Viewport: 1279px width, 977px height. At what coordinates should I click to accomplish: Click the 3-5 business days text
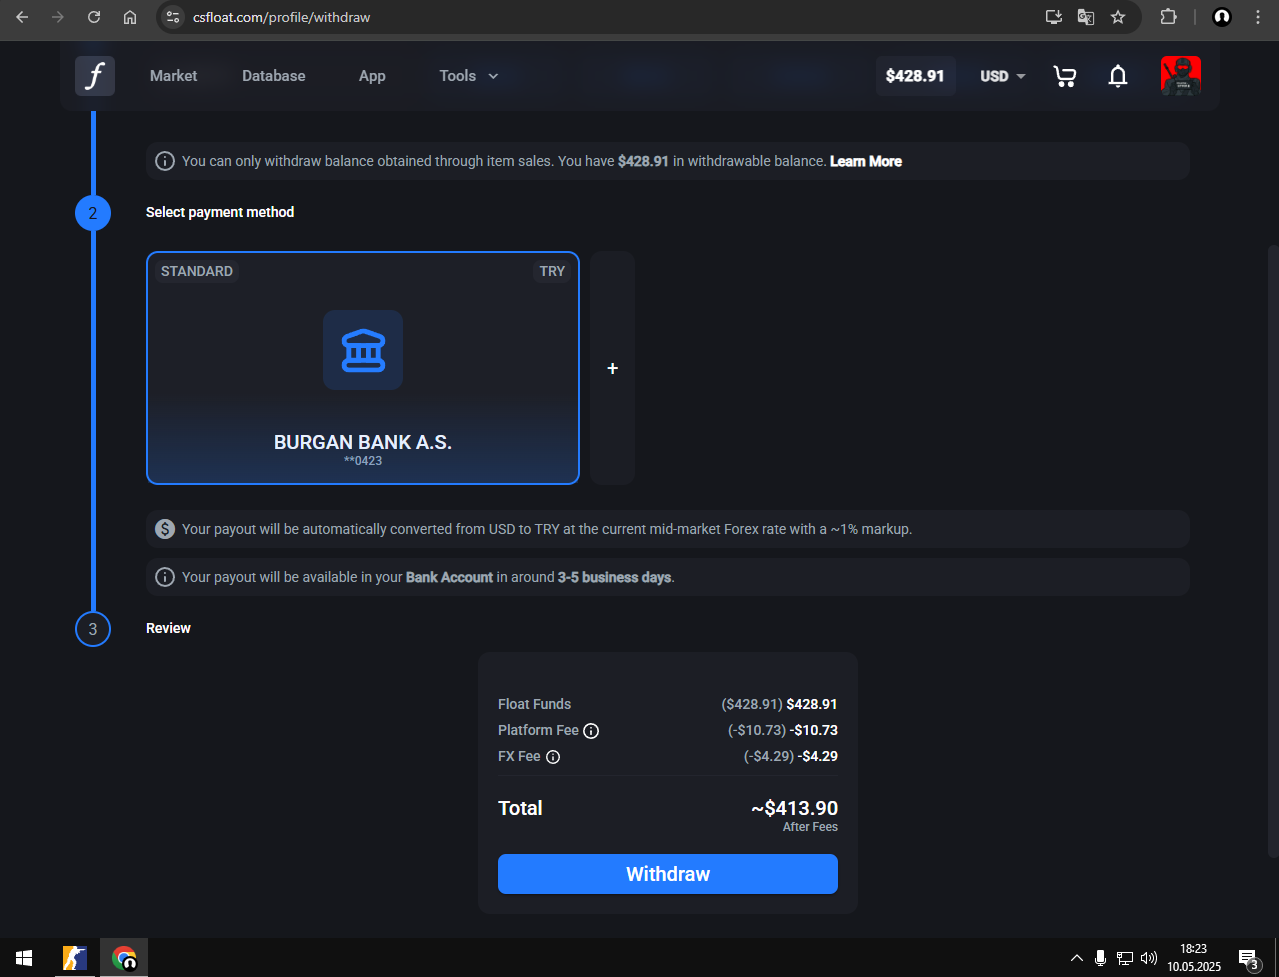tap(615, 577)
